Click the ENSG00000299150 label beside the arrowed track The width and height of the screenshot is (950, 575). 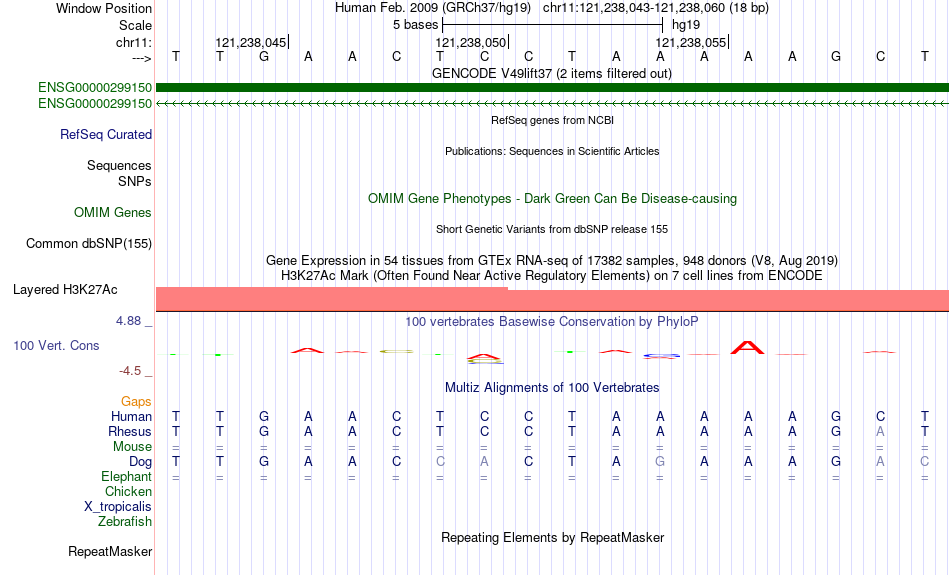(95, 104)
